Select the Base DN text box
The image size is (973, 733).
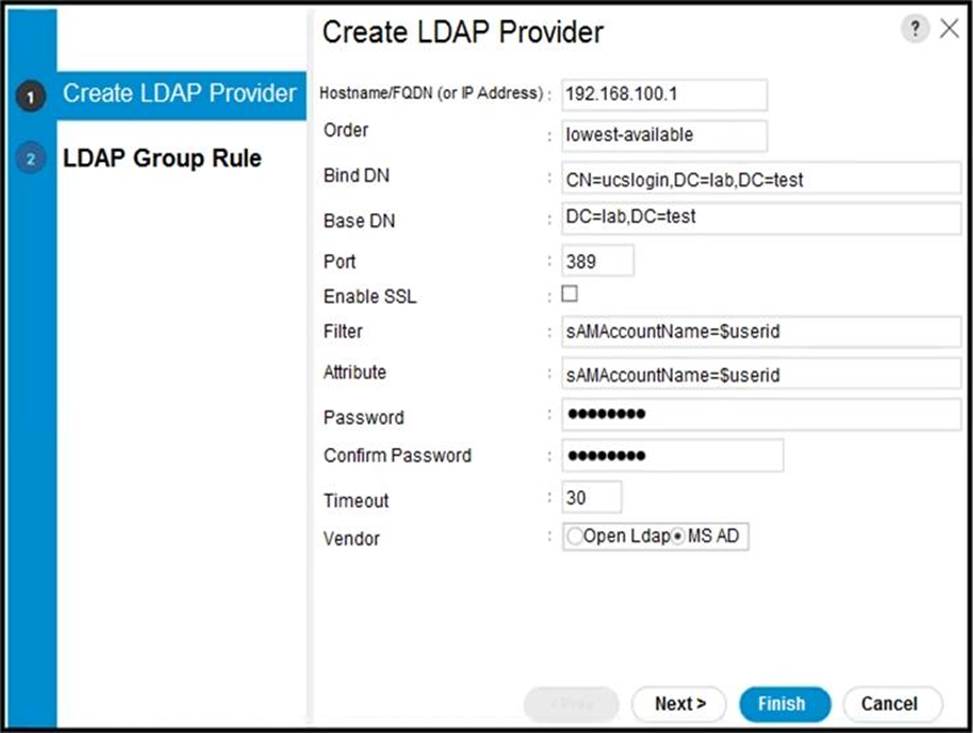[x=760, y=217]
